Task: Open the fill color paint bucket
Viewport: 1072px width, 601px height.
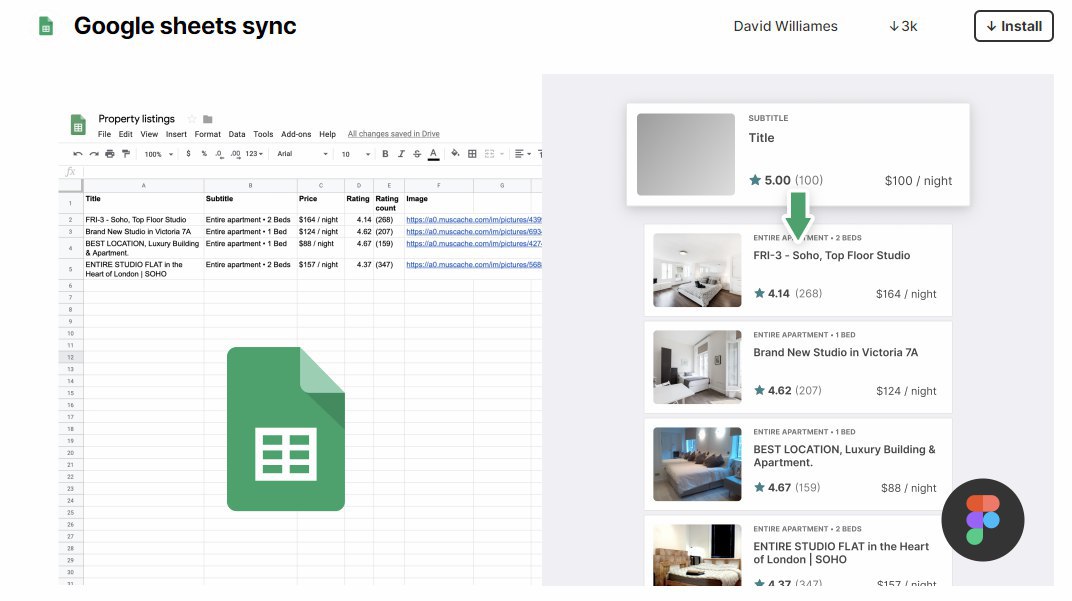Action: 455,154
